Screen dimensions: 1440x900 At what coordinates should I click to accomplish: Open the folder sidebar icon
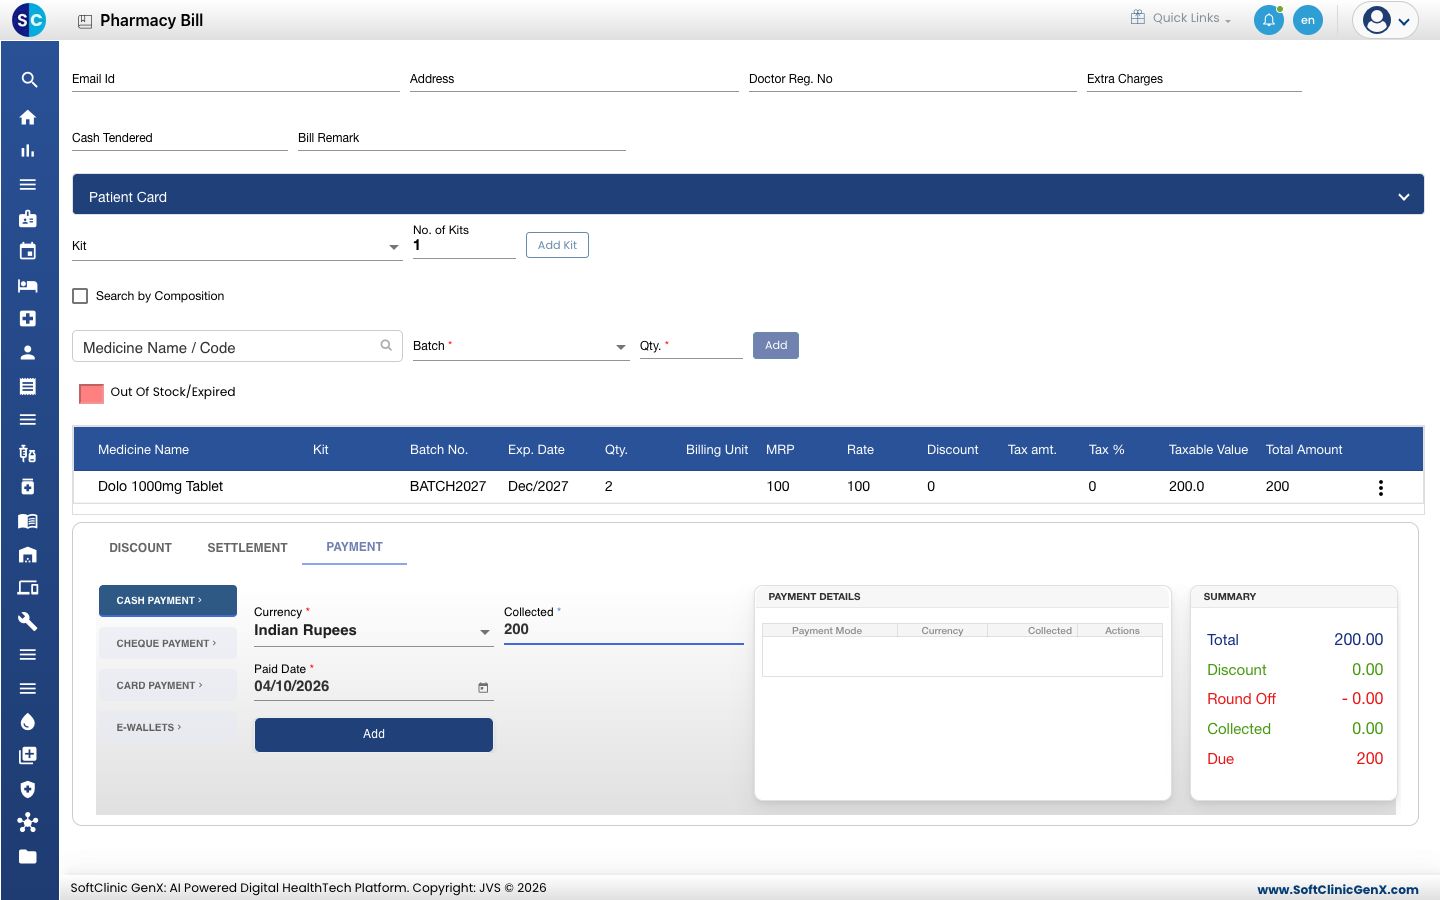pyautogui.click(x=28, y=857)
